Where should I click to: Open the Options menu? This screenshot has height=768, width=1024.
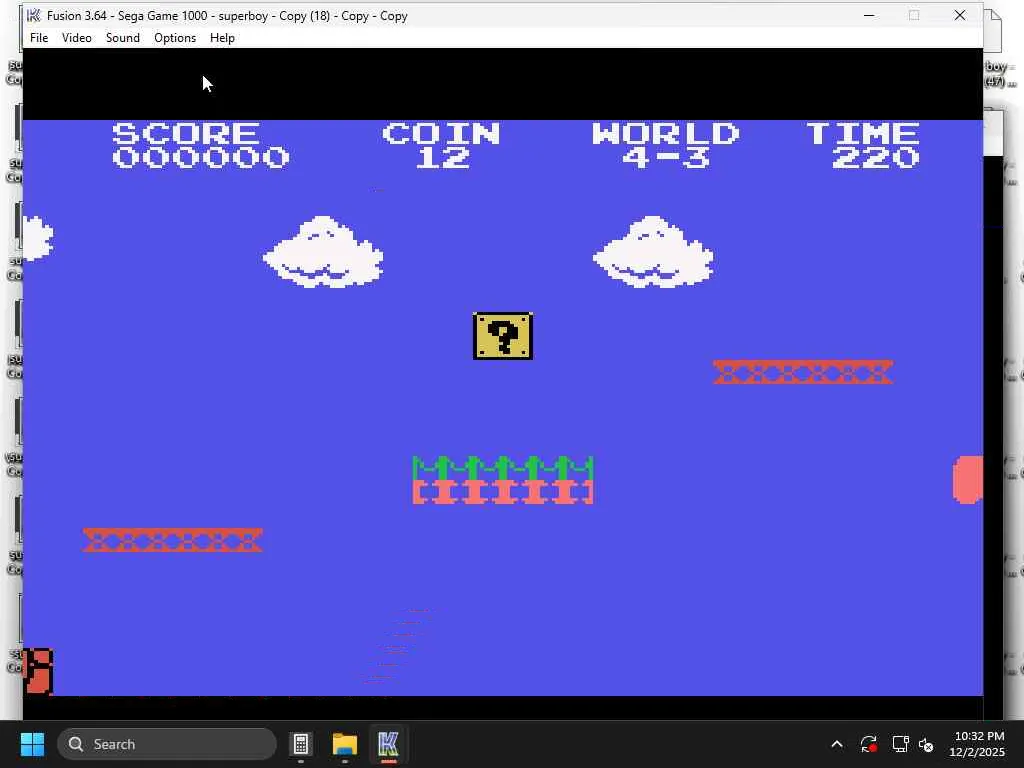175,38
